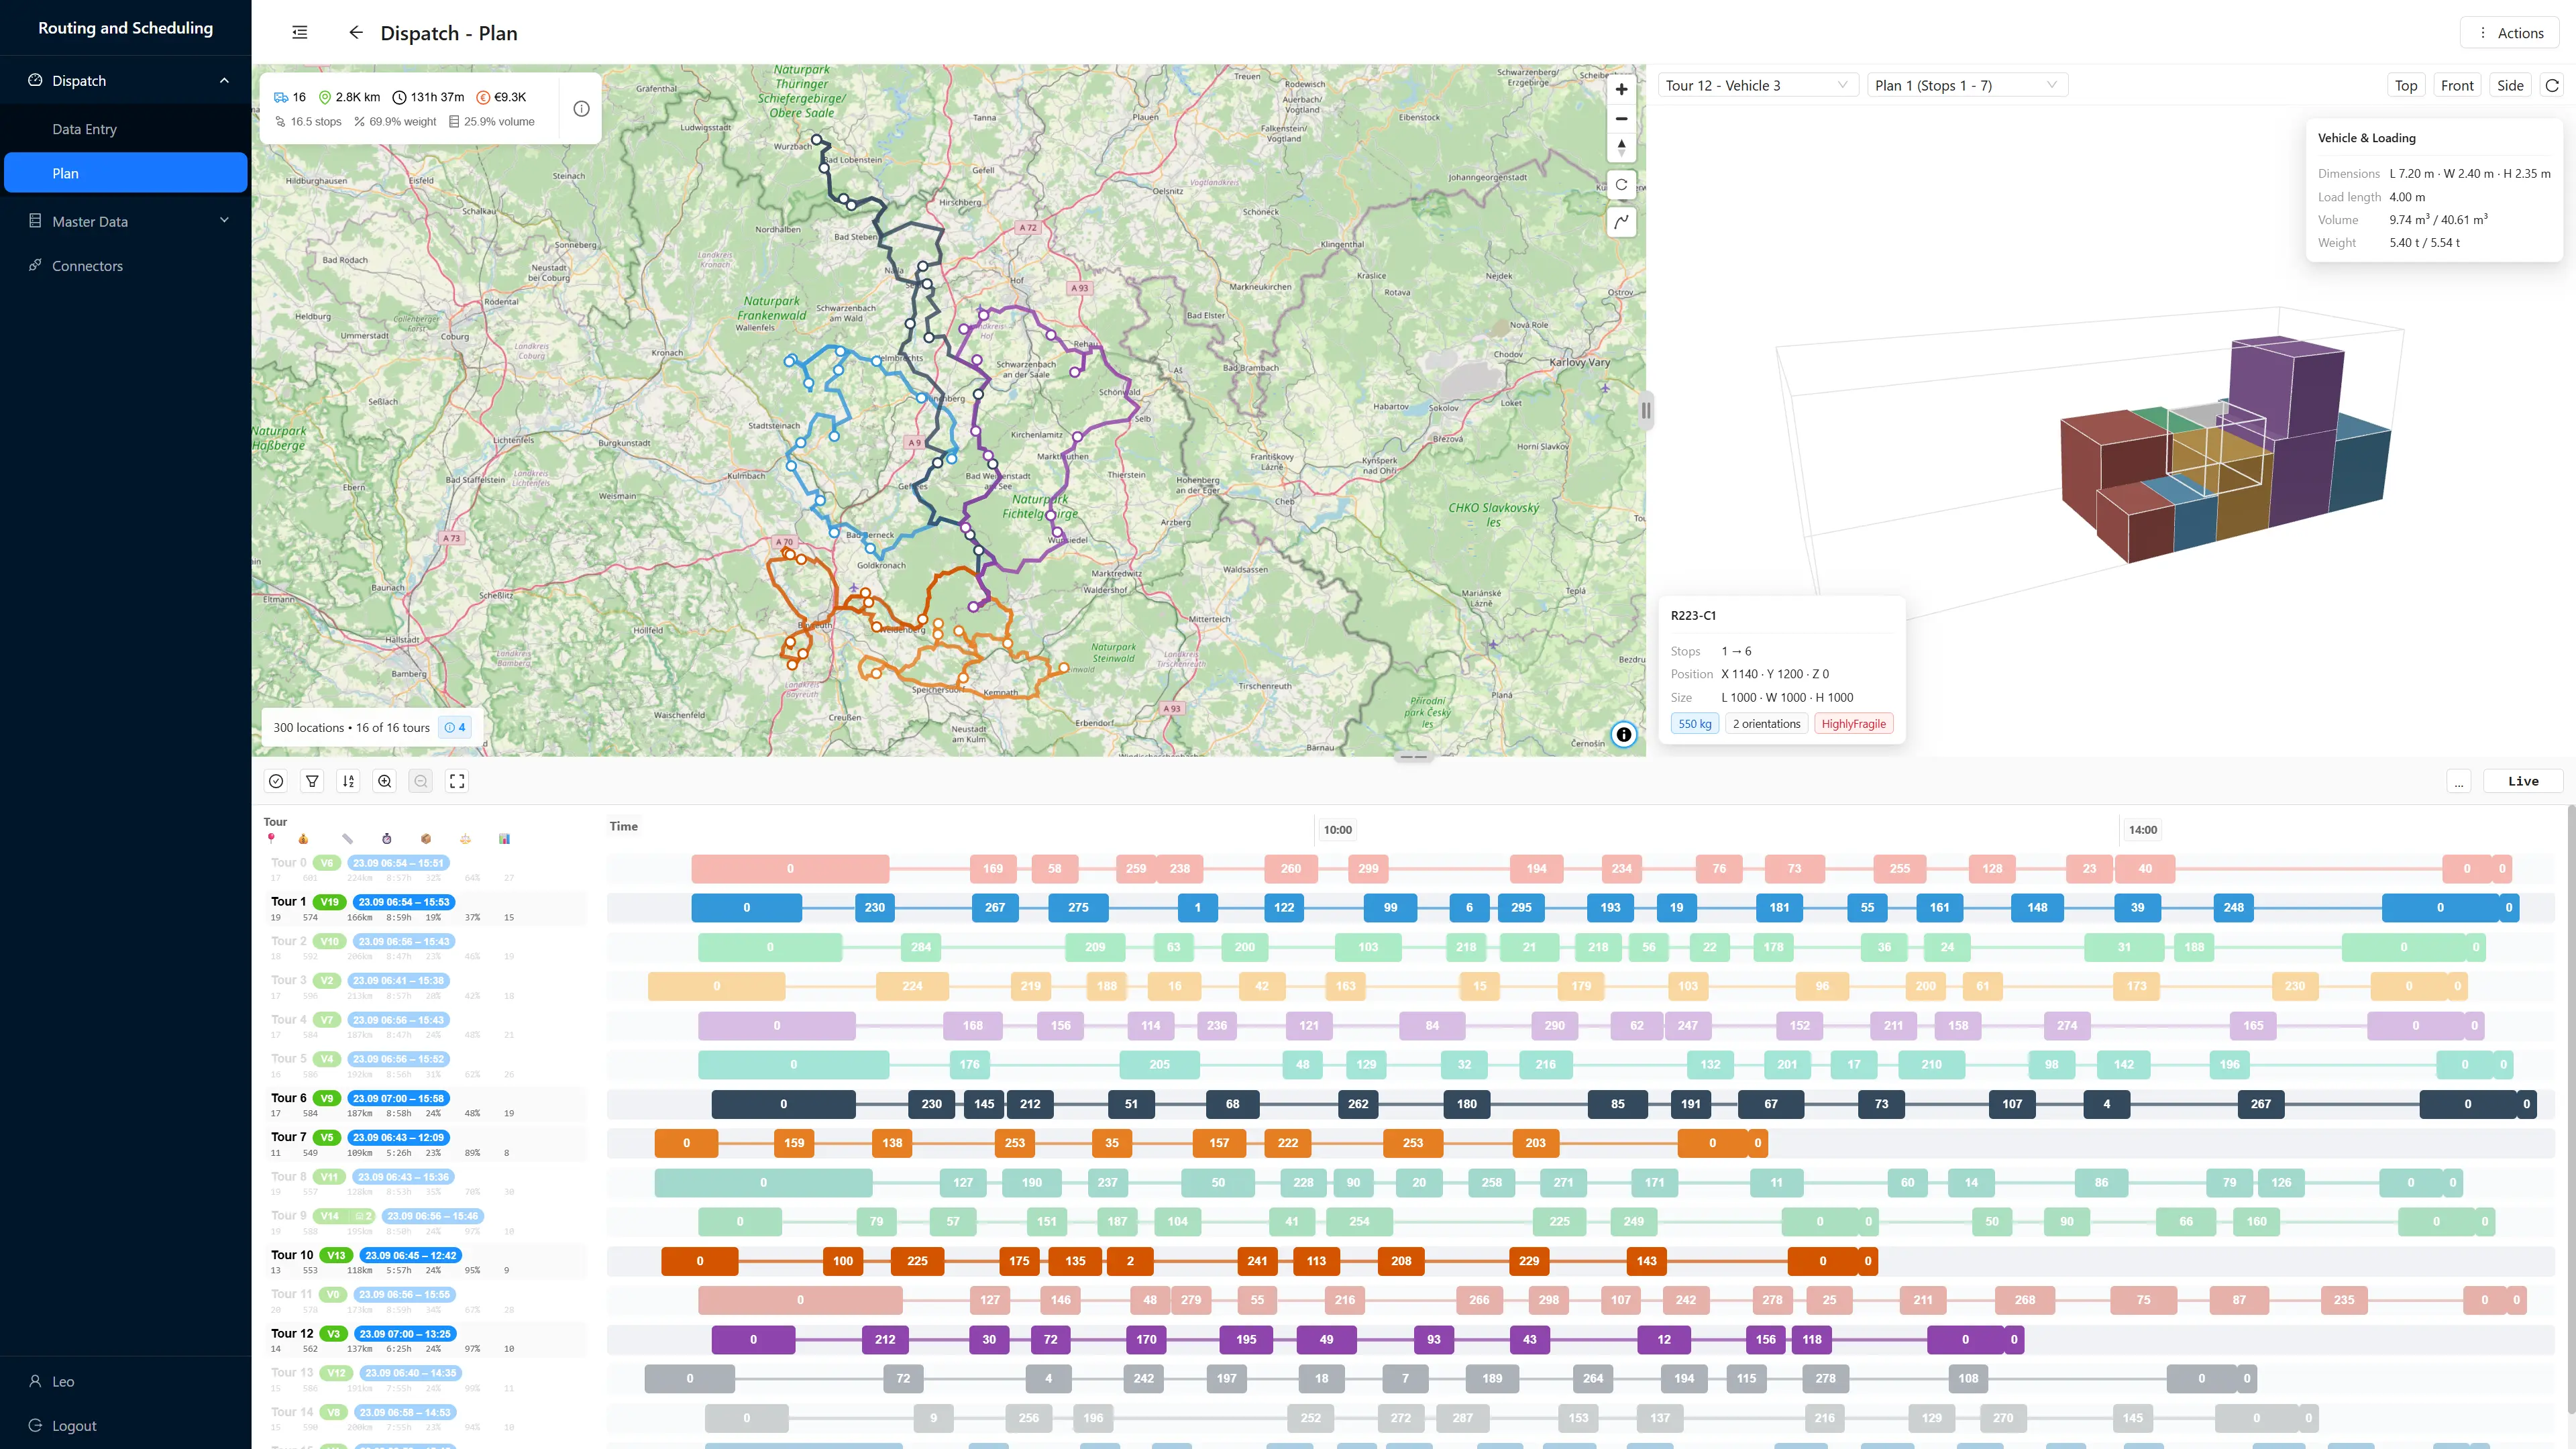
Task: Switch 3D view to Front
Action: 2456,85
